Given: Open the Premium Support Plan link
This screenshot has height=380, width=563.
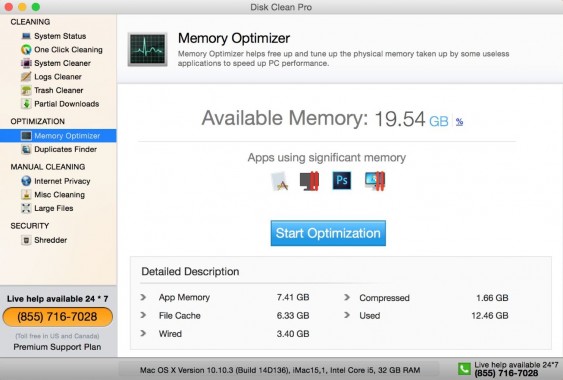Looking at the screenshot, I should point(57,347).
